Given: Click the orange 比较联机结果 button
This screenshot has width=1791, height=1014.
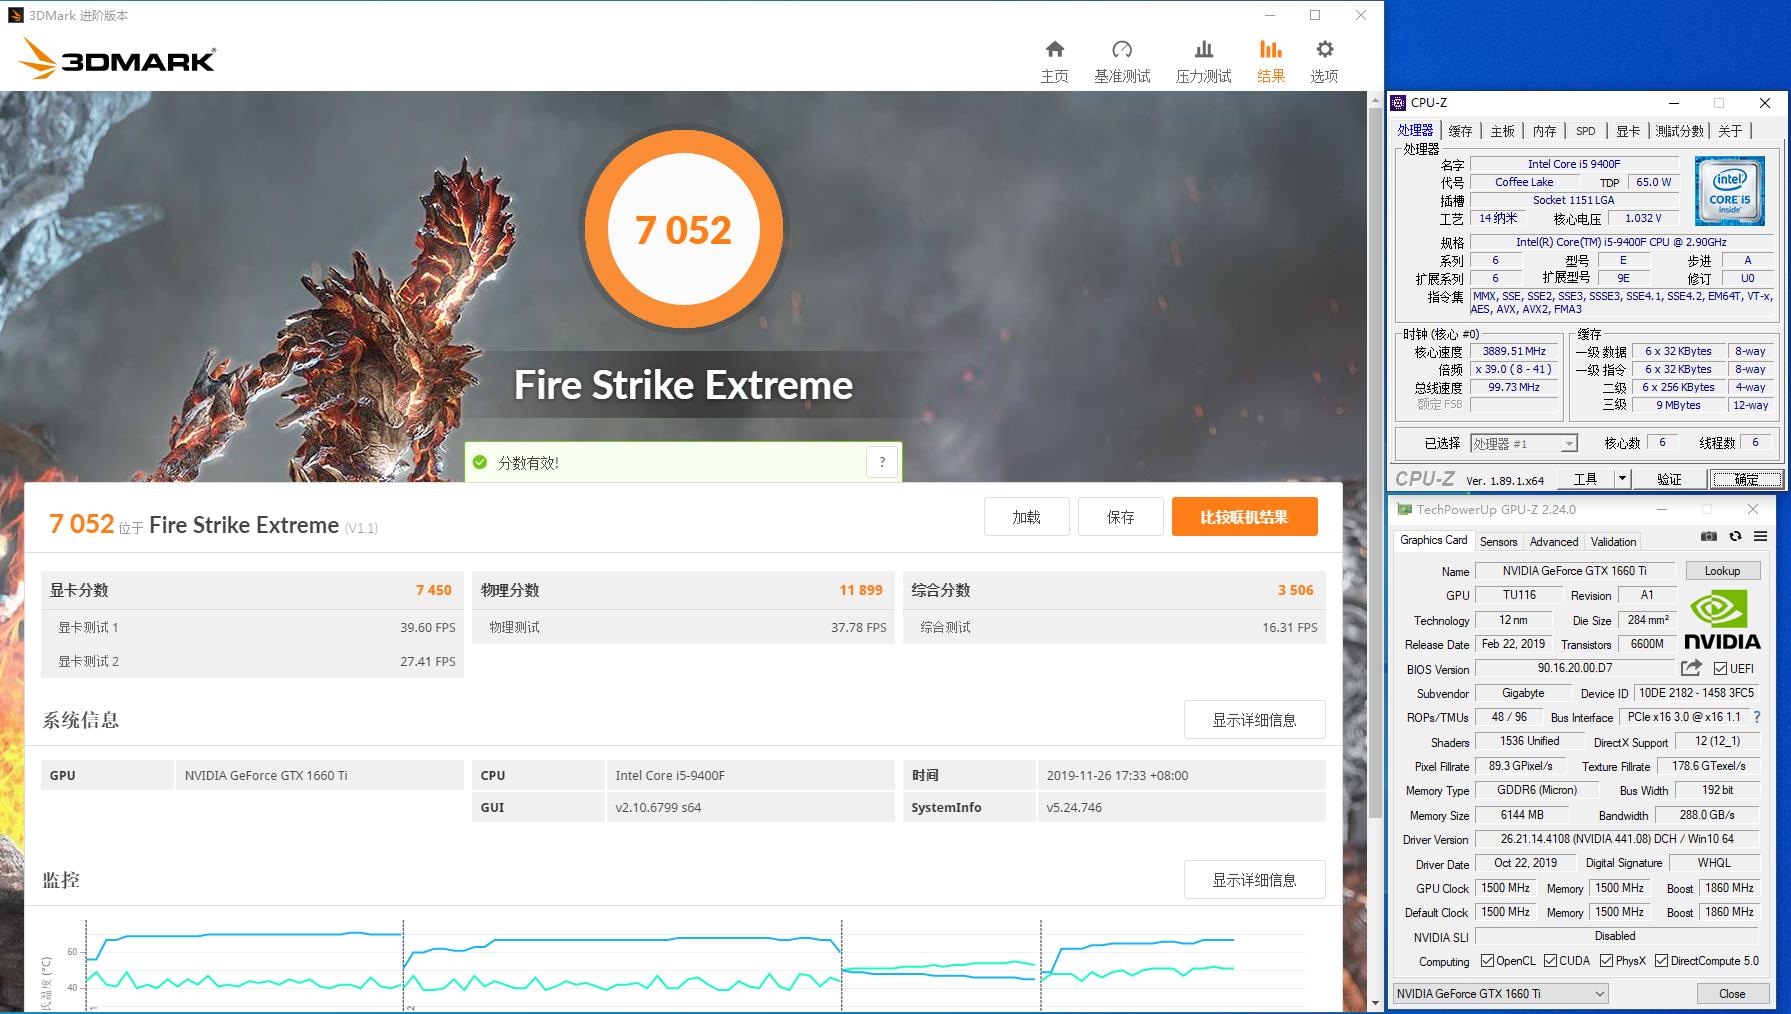Looking at the screenshot, I should pyautogui.click(x=1244, y=517).
